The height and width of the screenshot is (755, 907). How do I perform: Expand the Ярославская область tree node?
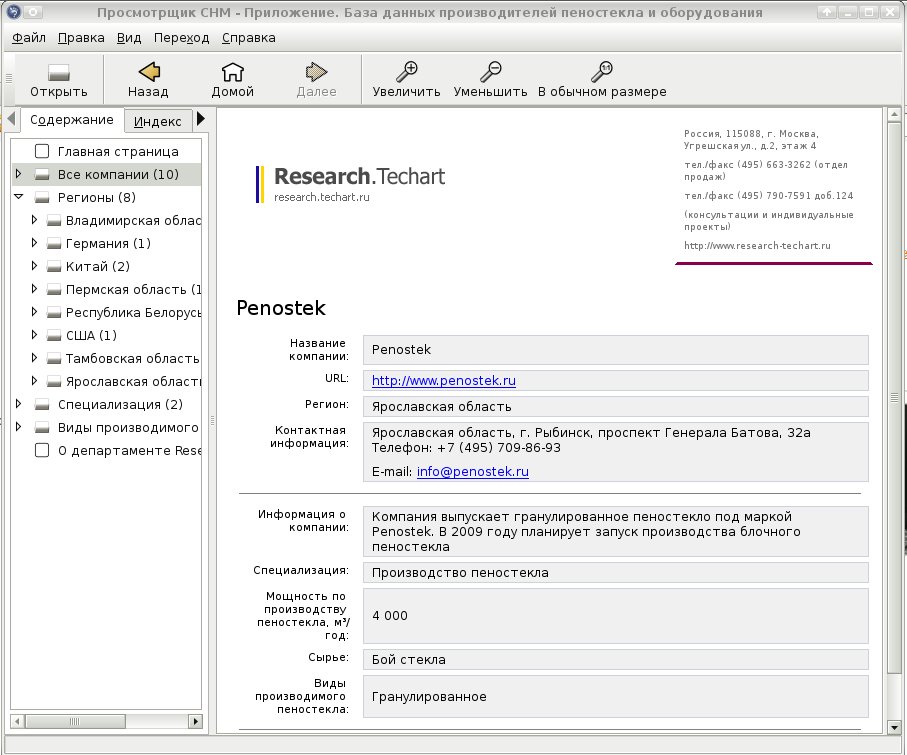pyautogui.click(x=34, y=381)
